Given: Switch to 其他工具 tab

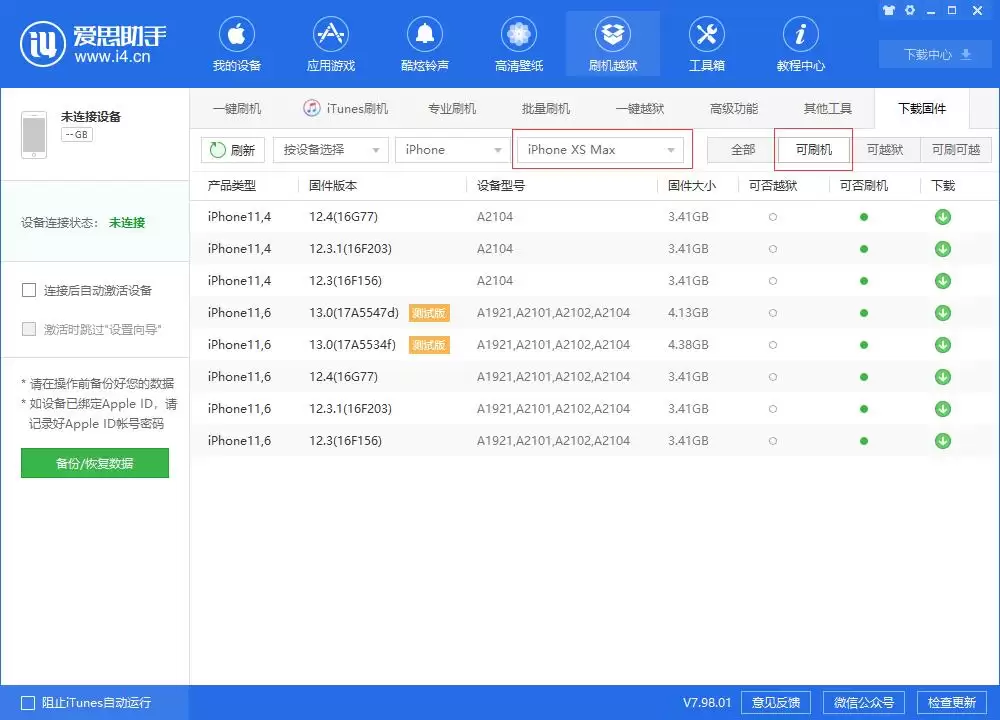Looking at the screenshot, I should coord(828,108).
